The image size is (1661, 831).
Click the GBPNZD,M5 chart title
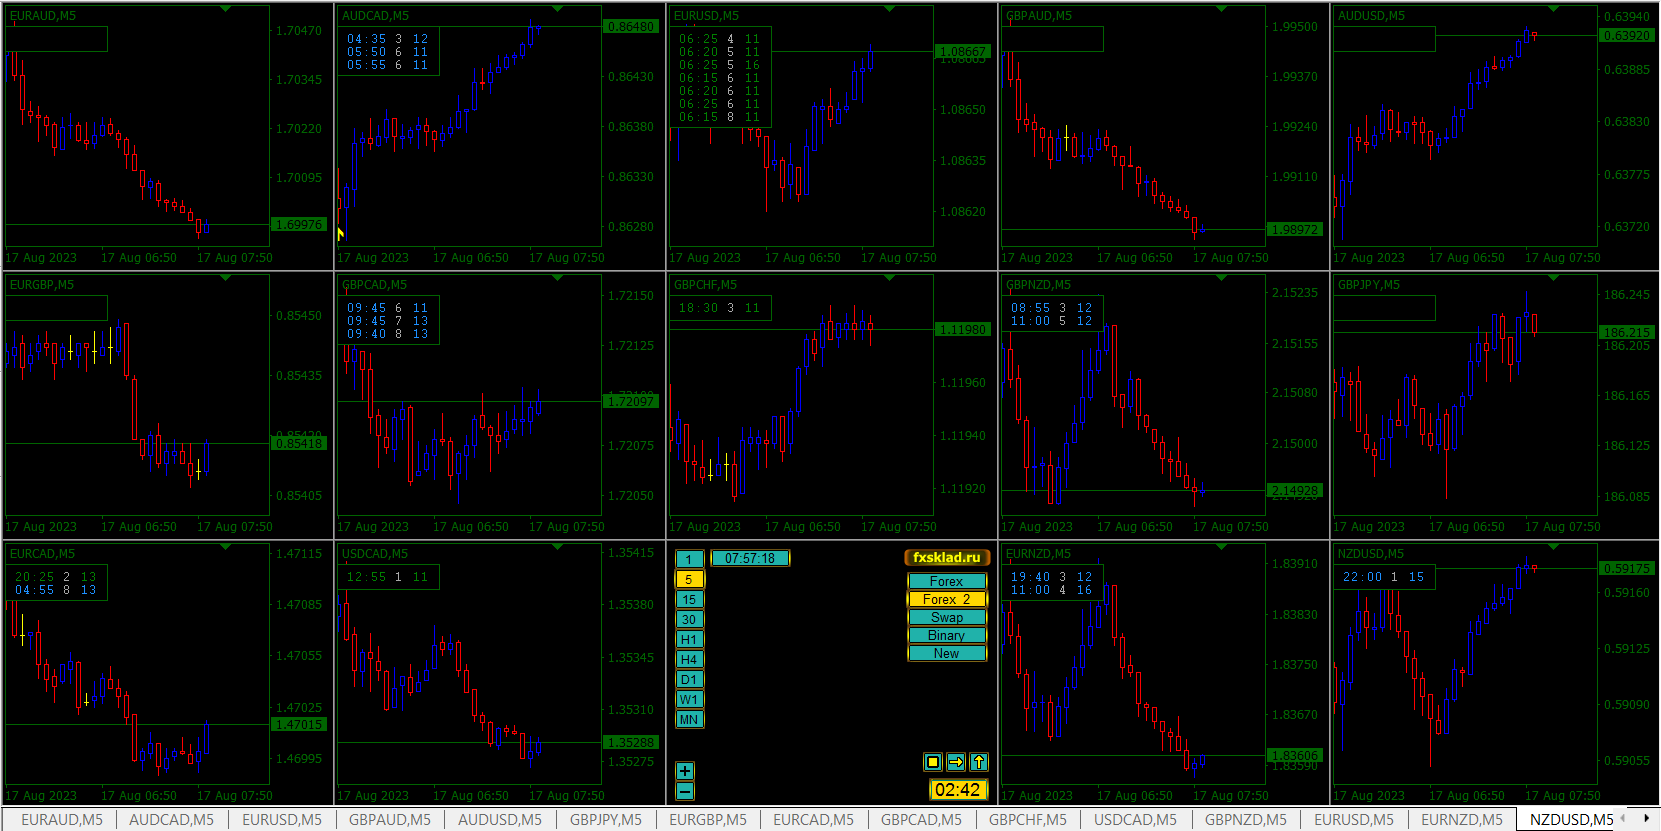(x=1038, y=285)
